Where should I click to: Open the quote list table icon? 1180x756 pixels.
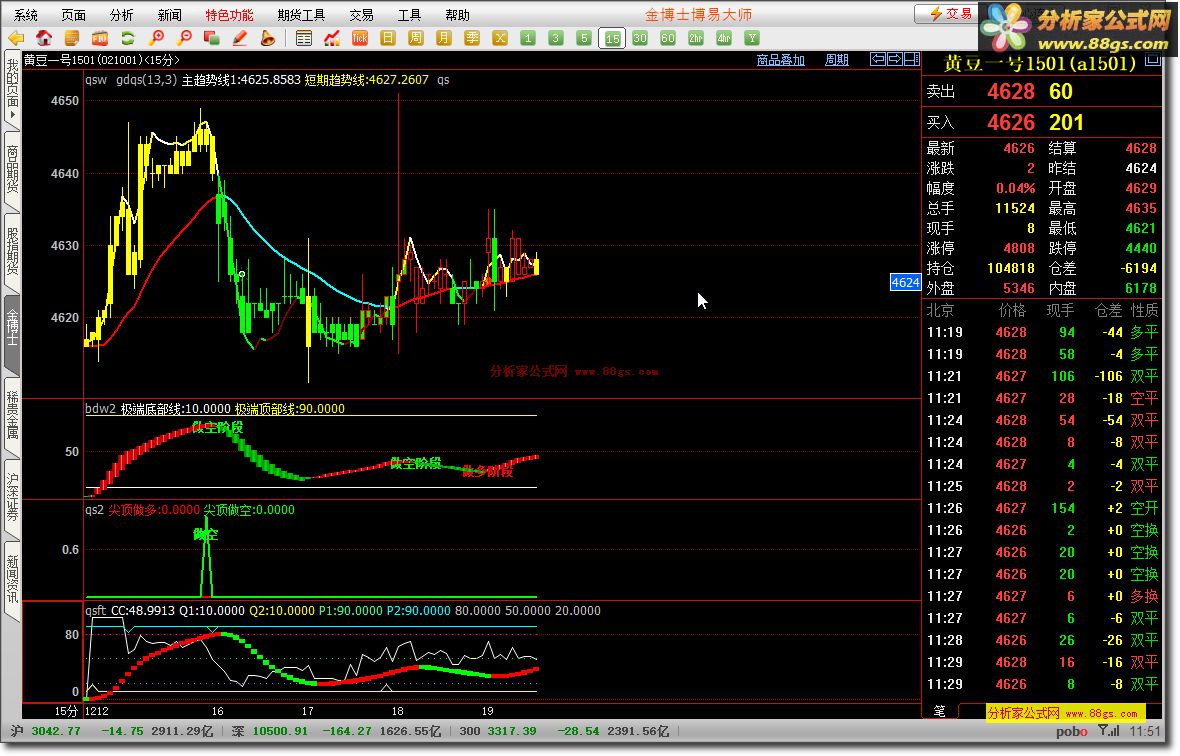304,38
